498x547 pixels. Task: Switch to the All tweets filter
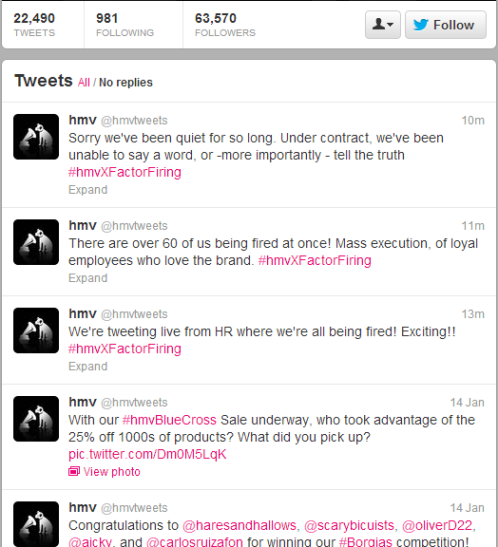click(x=84, y=82)
